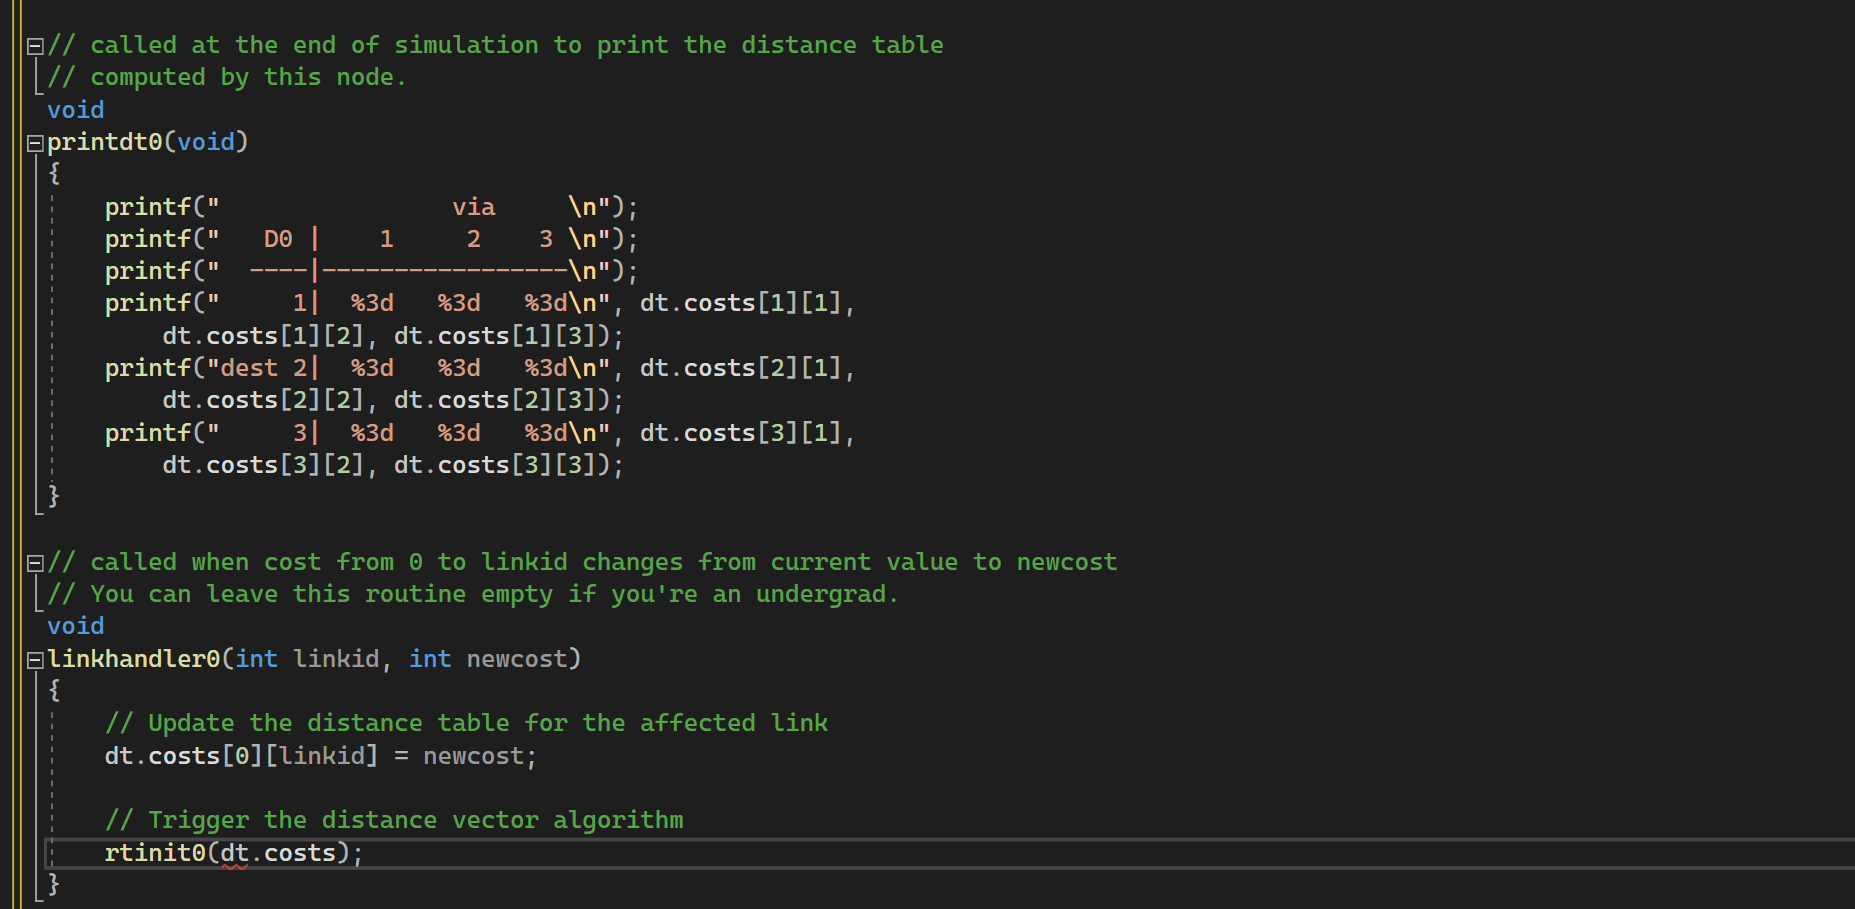Click the dt.costs[1][3] argument
Viewport: 1855px width, 909px height.
point(495,336)
